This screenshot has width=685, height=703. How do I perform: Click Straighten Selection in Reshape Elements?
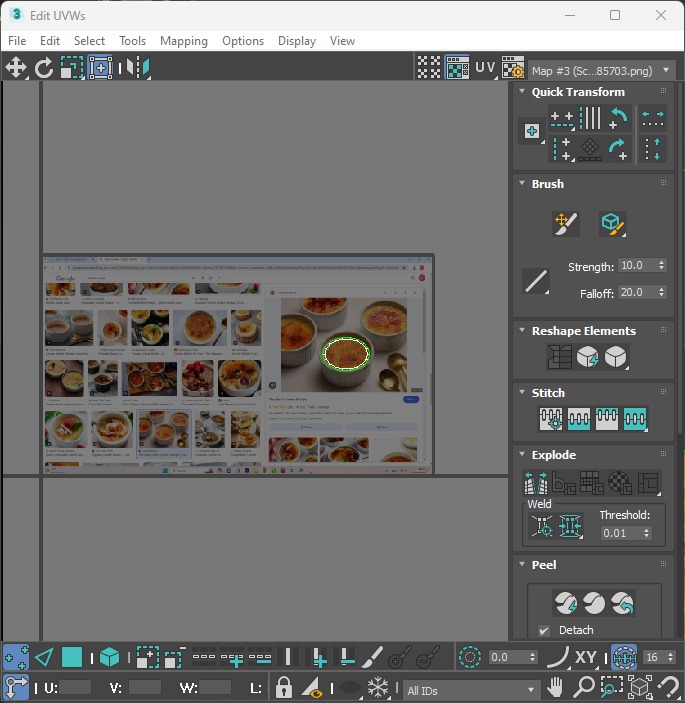click(559, 357)
